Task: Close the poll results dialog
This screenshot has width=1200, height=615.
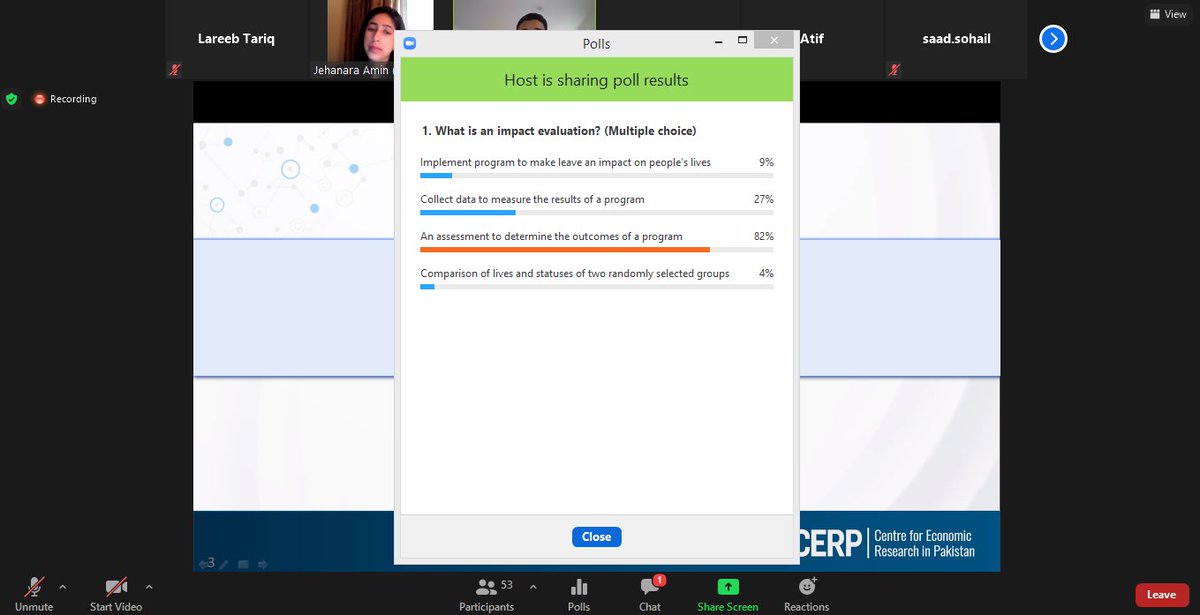Action: pos(597,537)
